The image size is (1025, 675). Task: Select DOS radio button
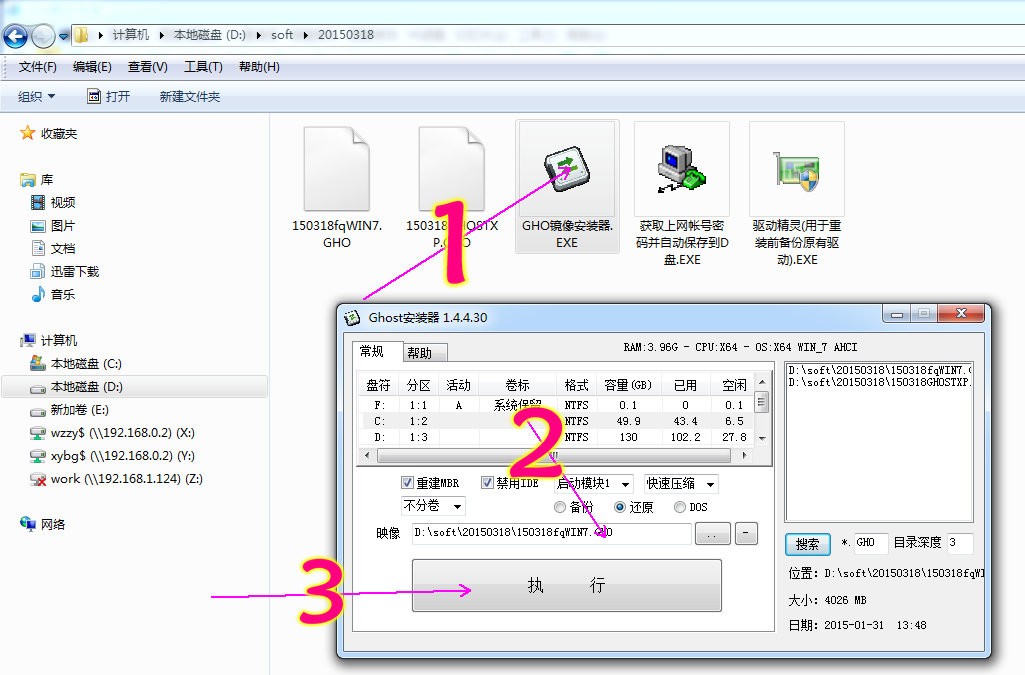click(680, 507)
